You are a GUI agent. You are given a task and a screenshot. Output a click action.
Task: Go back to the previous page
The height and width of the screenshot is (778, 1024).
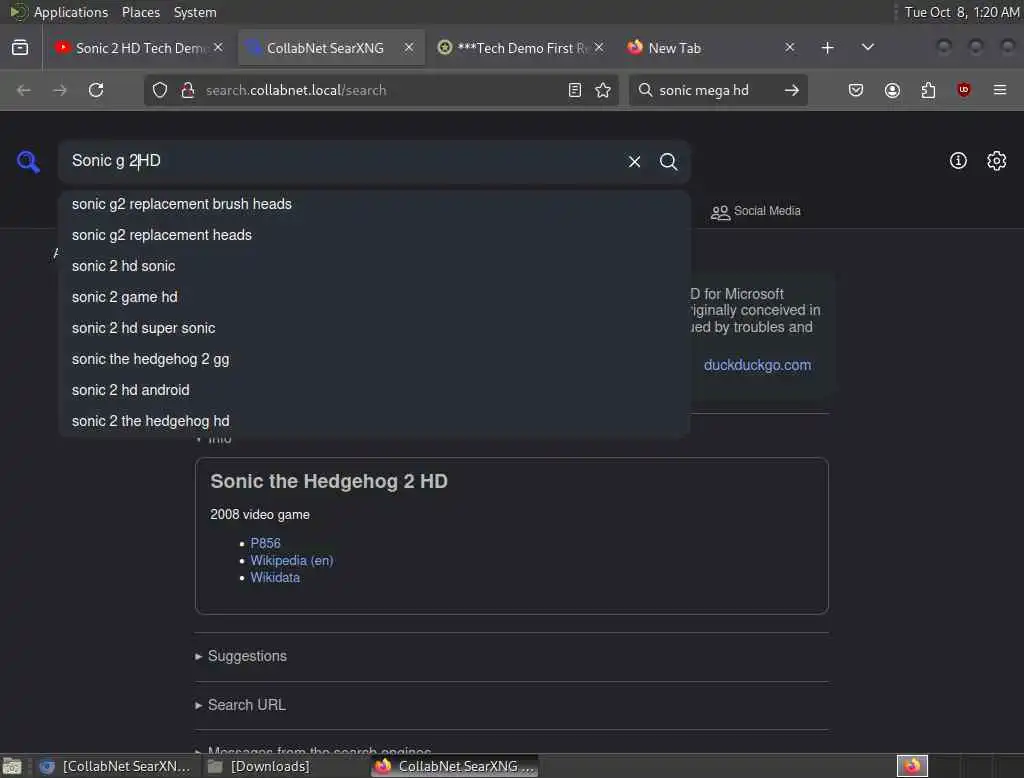pyautogui.click(x=24, y=90)
